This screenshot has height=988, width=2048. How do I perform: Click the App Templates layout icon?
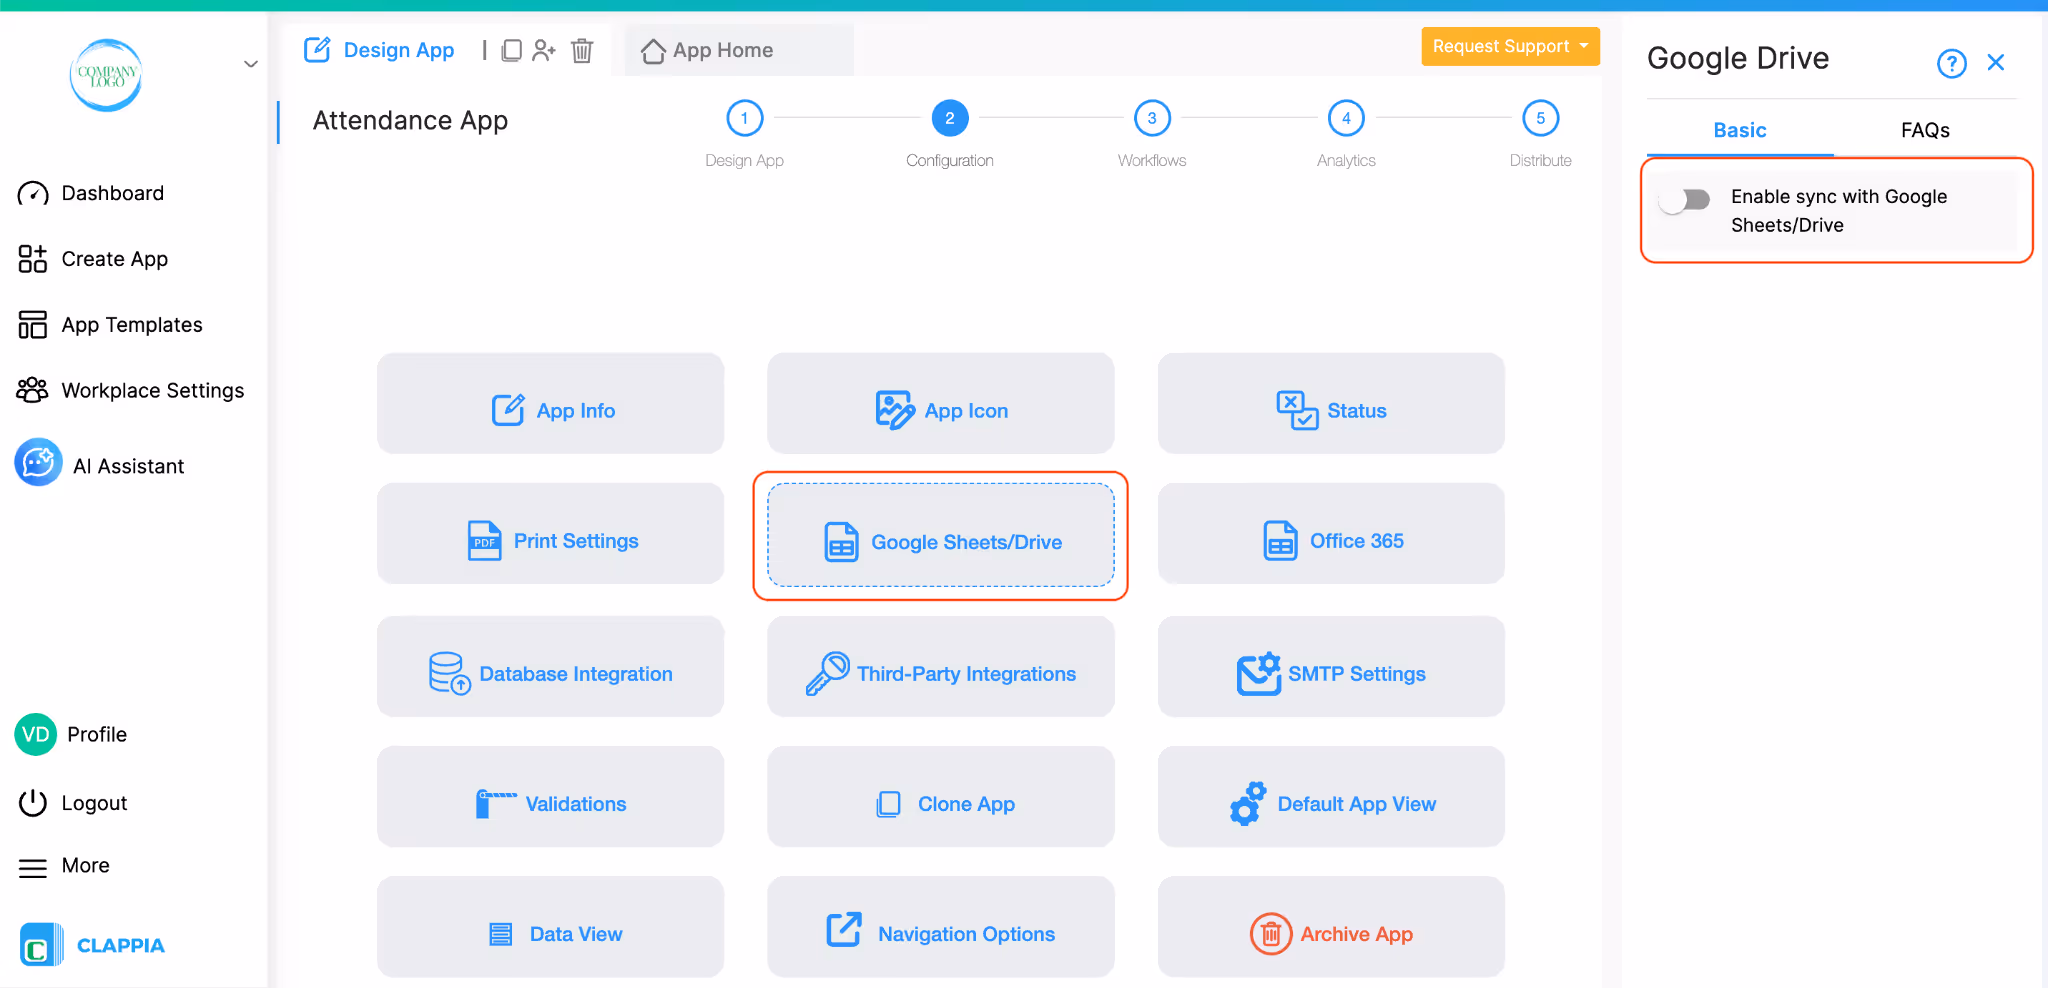click(x=32, y=325)
